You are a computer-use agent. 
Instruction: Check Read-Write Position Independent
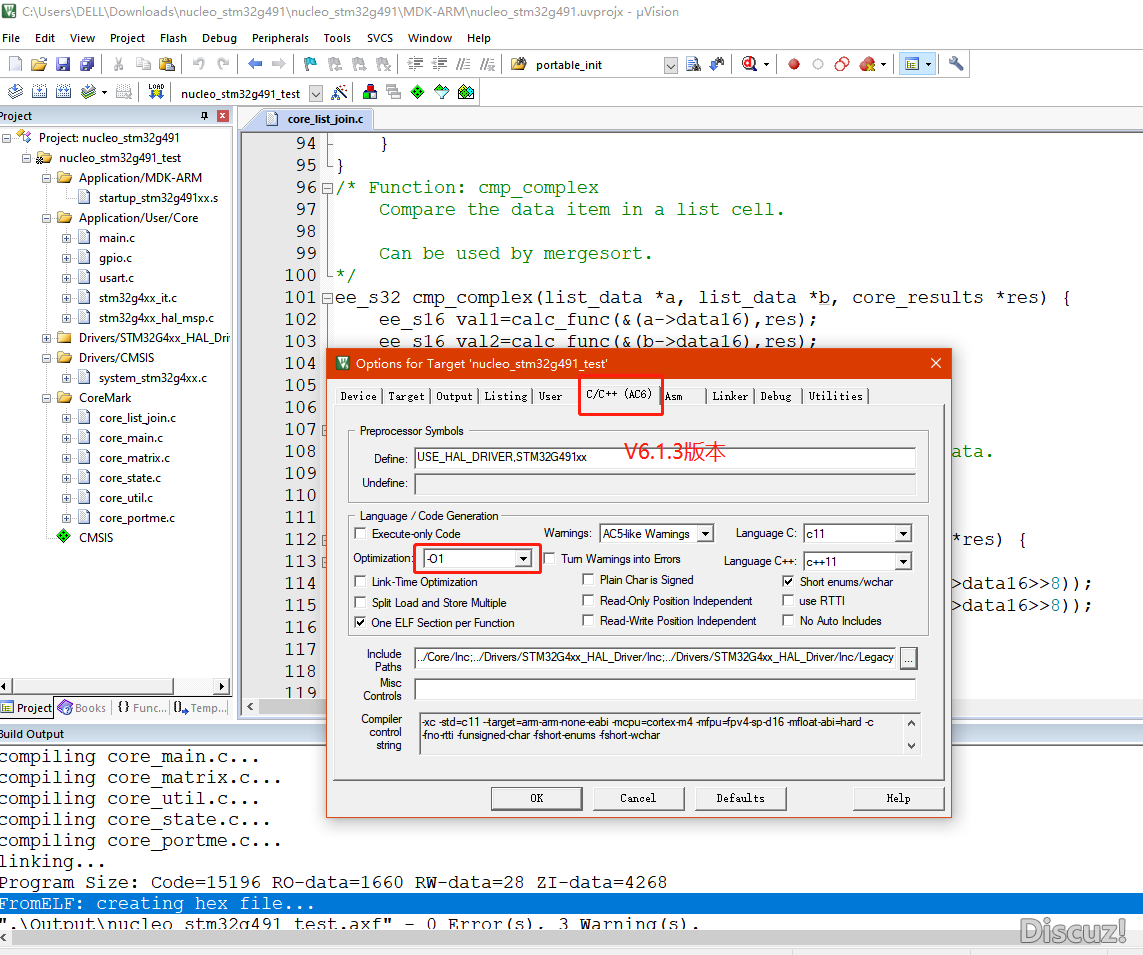[588, 620]
